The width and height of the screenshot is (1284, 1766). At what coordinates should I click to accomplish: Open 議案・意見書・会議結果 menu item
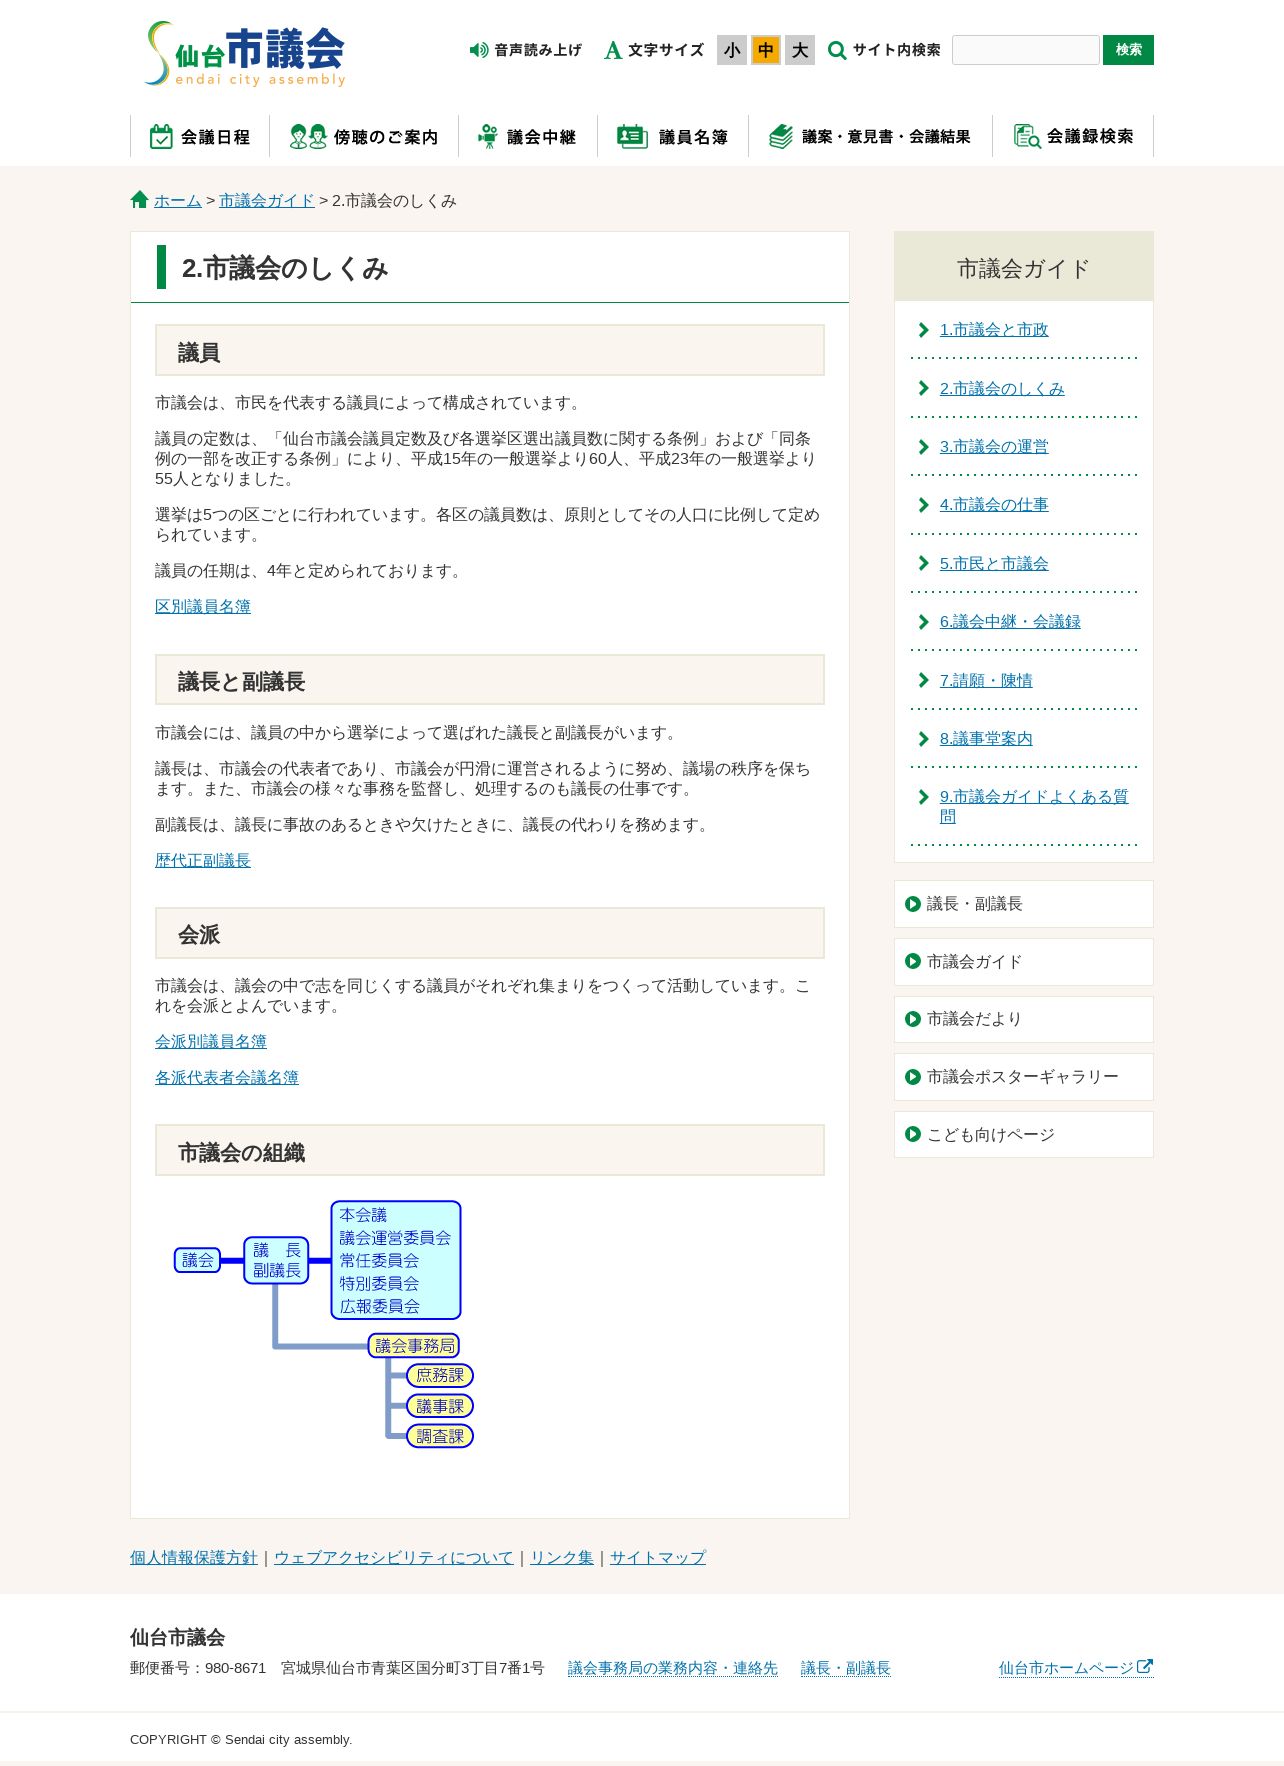(870, 137)
